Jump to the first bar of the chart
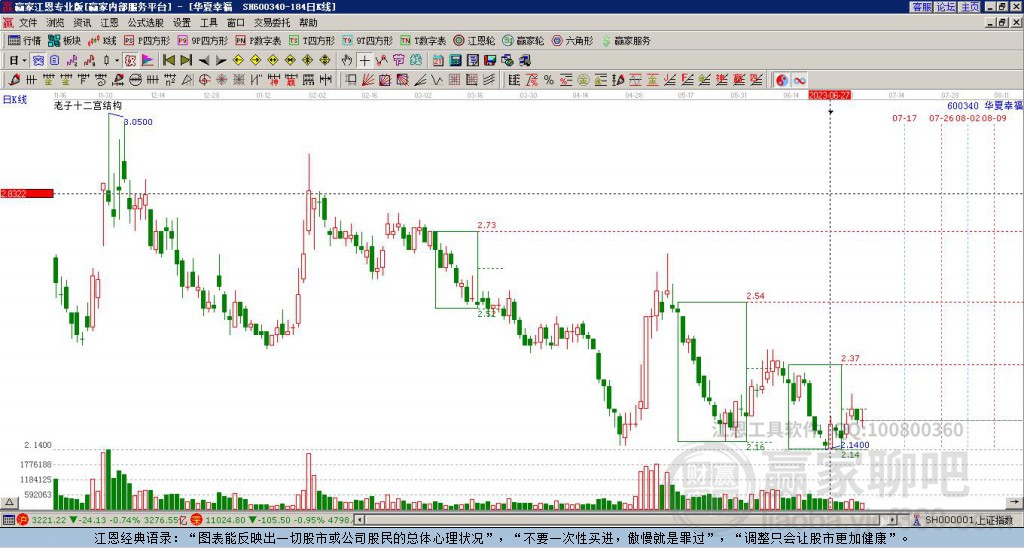Image resolution: width=1024 pixels, height=548 pixels. pyautogui.click(x=168, y=61)
